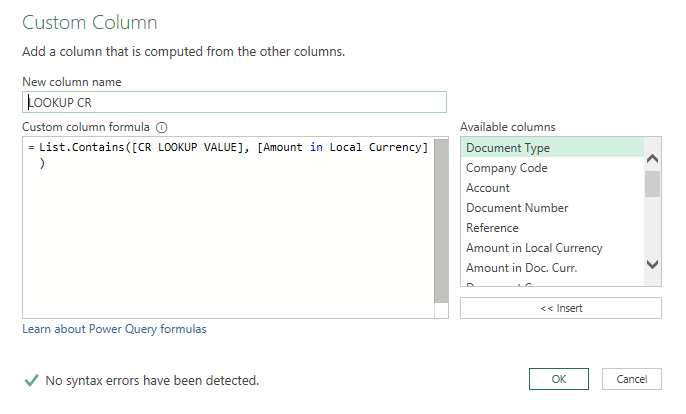
Task: Select Document Type in available columns
Action: click(552, 147)
